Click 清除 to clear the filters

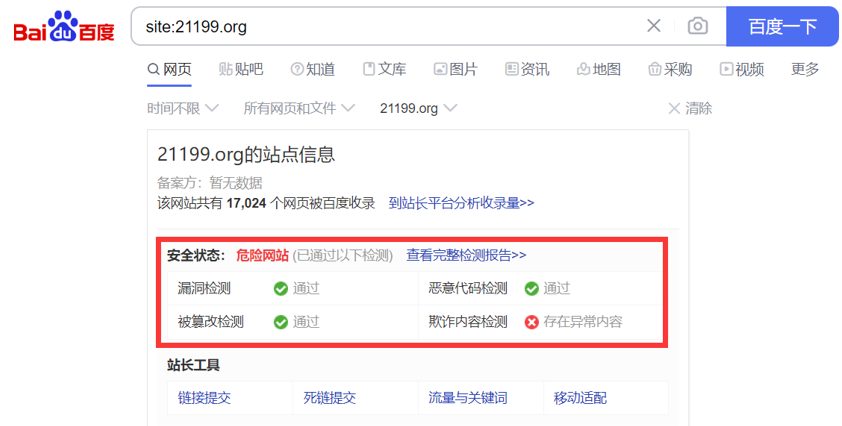coord(690,109)
